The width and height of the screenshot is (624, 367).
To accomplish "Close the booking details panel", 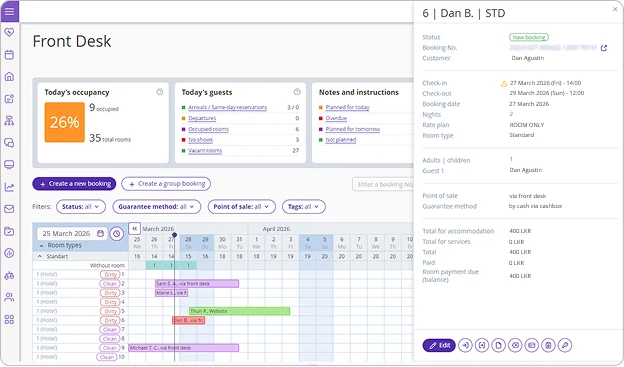I will [615, 9].
